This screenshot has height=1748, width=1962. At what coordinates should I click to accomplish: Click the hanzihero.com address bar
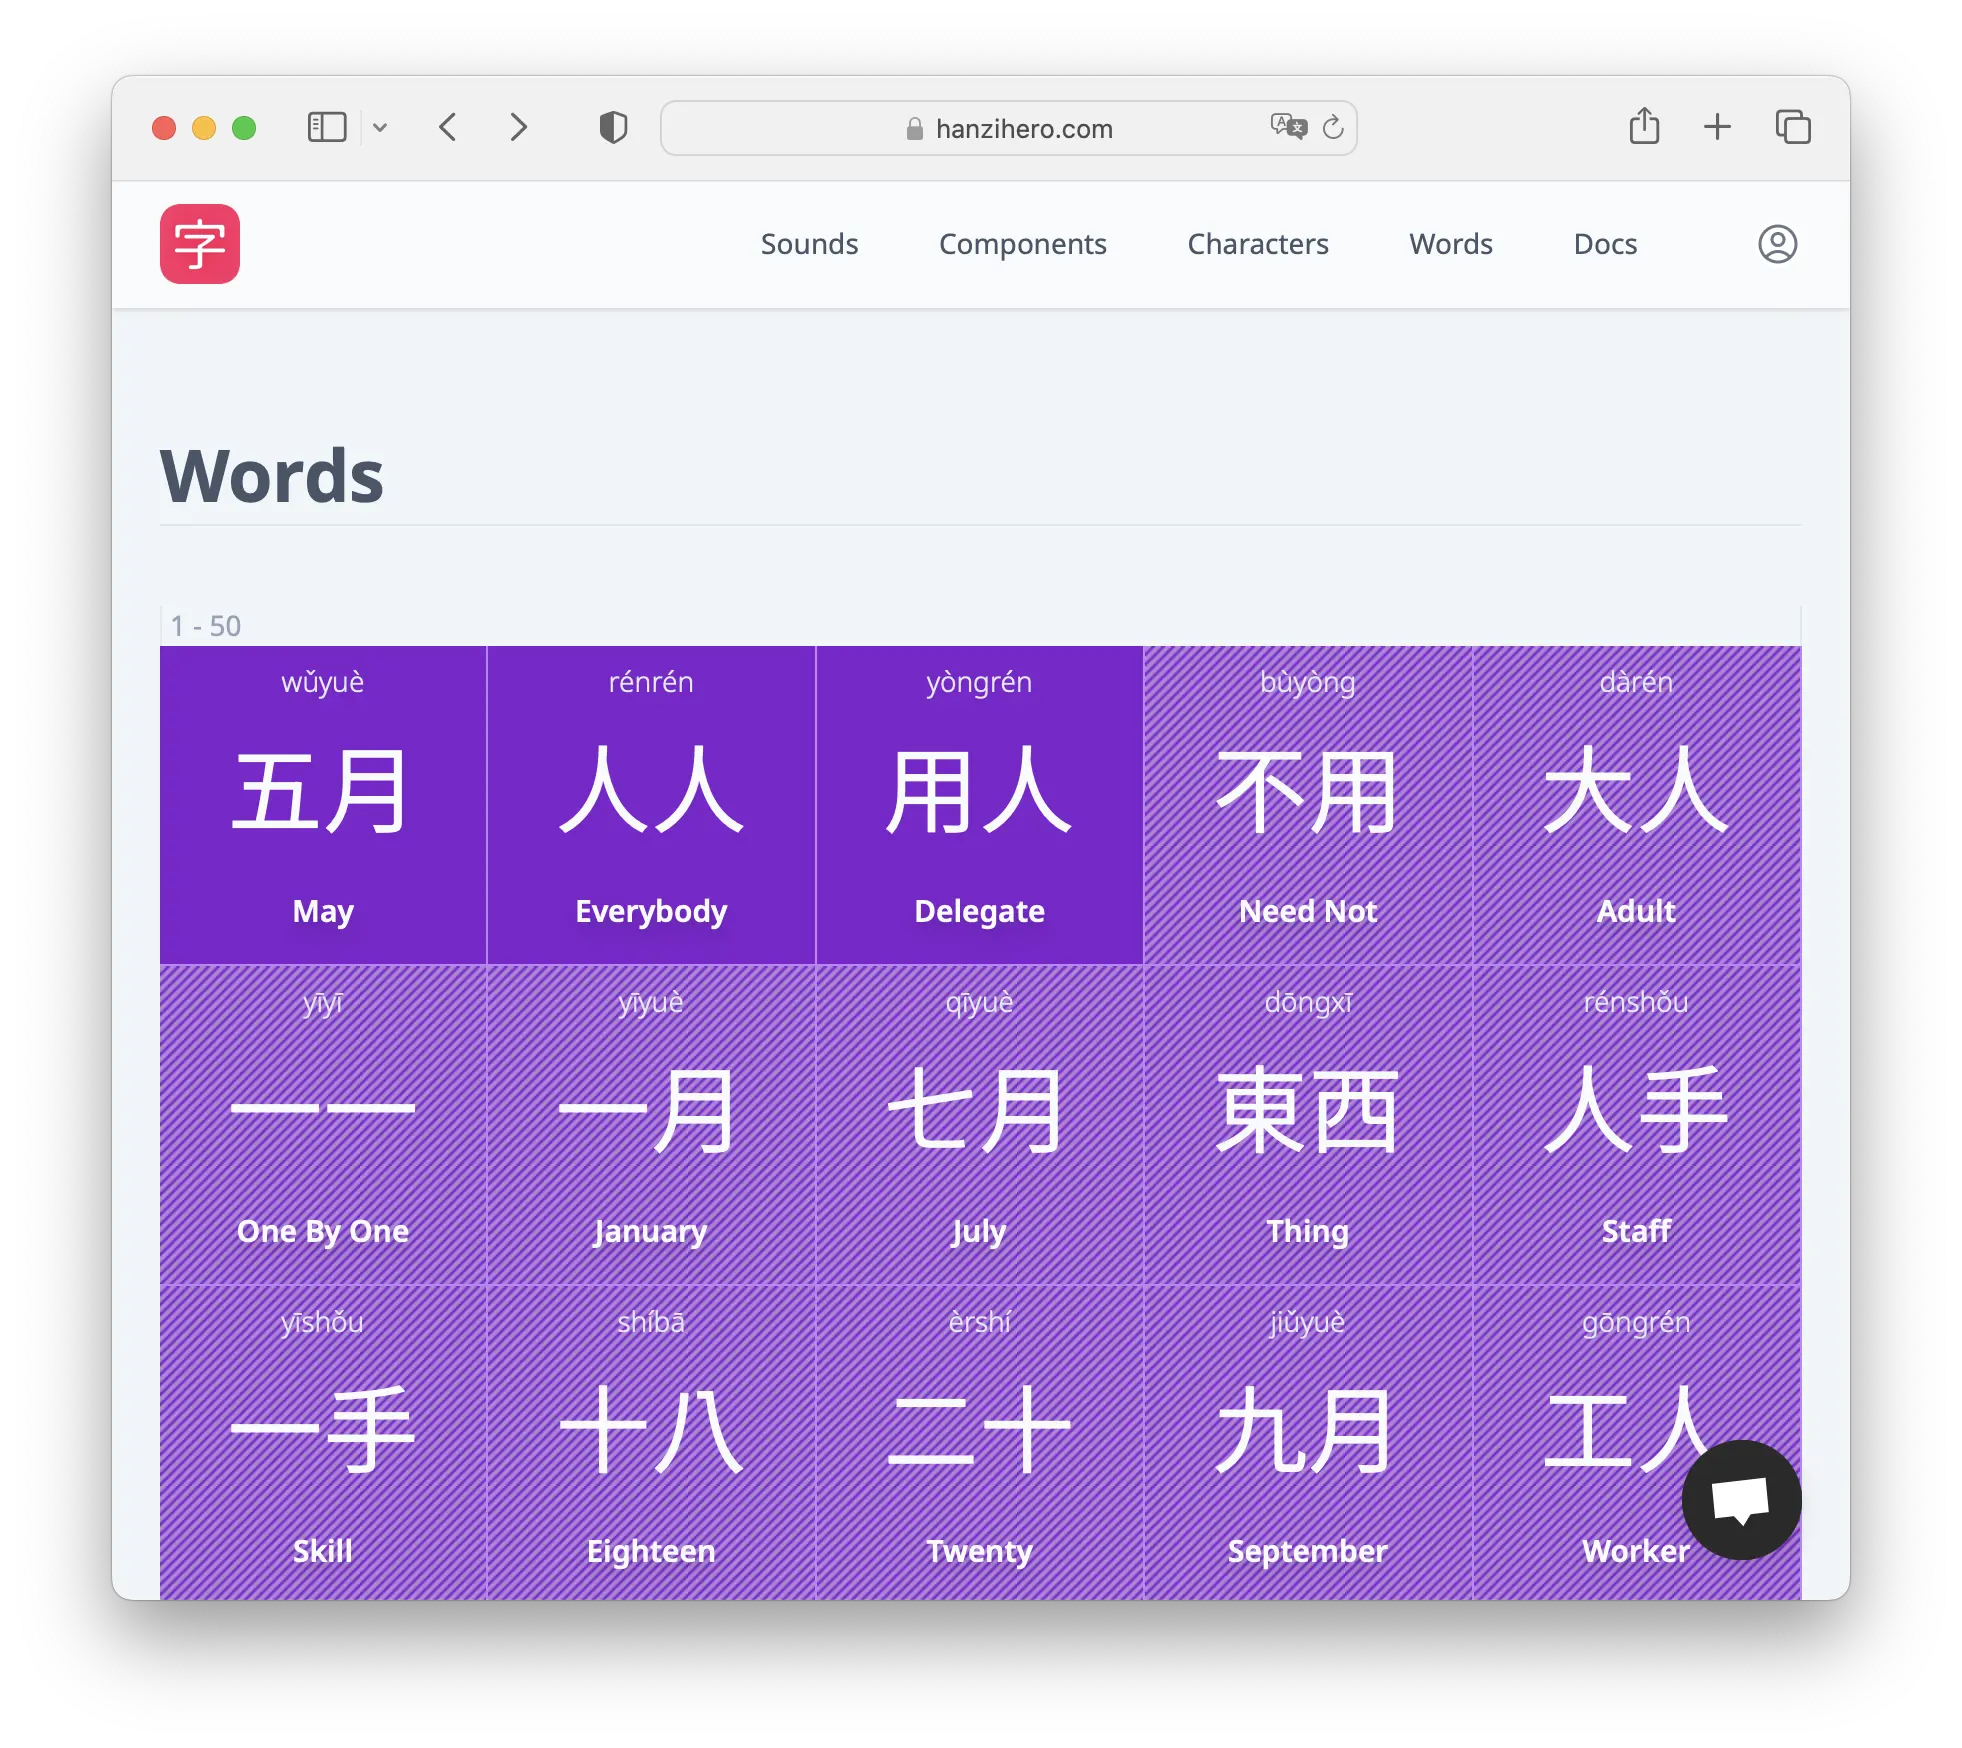(x=1008, y=128)
